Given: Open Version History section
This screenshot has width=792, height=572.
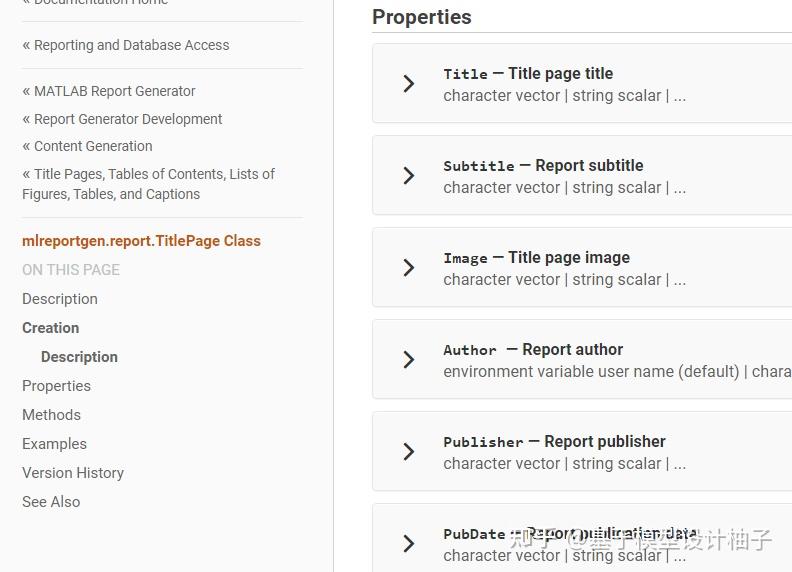Looking at the screenshot, I should pyautogui.click(x=73, y=473).
